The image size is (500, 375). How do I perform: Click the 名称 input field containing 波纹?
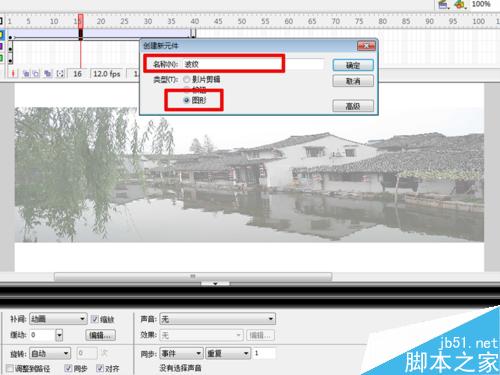coord(253,64)
